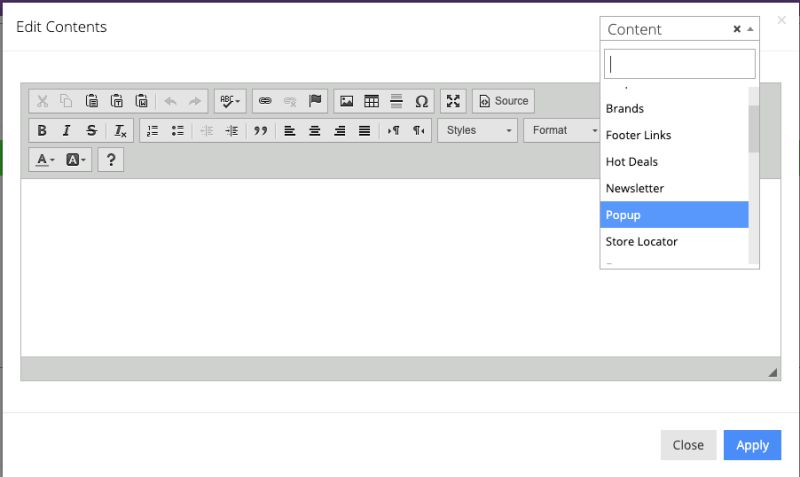The image size is (800, 477).
Task: Insert an anchor with flag icon
Action: click(x=315, y=101)
